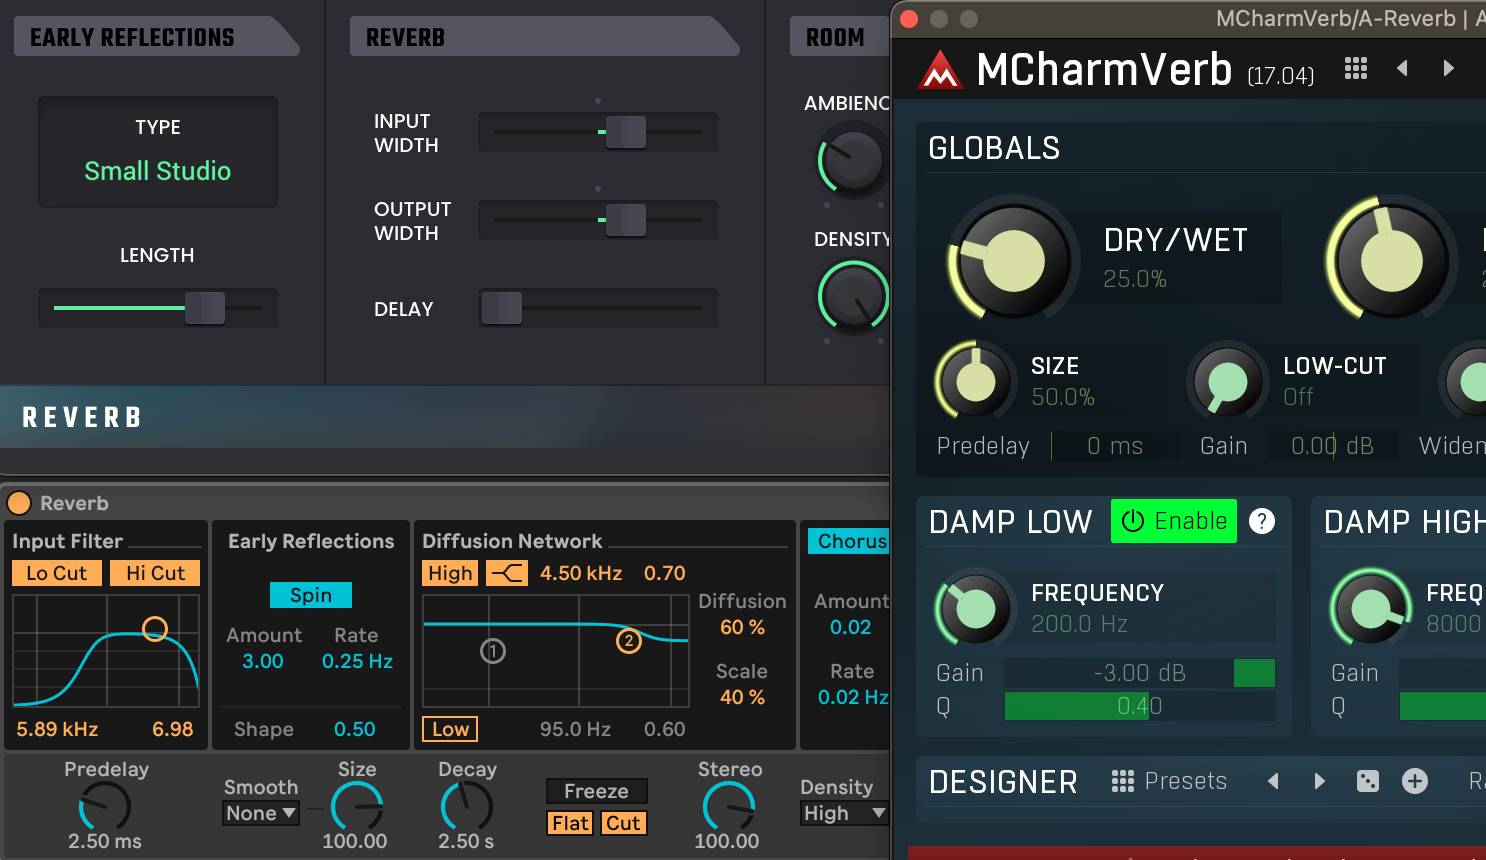This screenshot has width=1486, height=860.
Task: Click the Ambience knob in Room section
Action: pos(853,159)
